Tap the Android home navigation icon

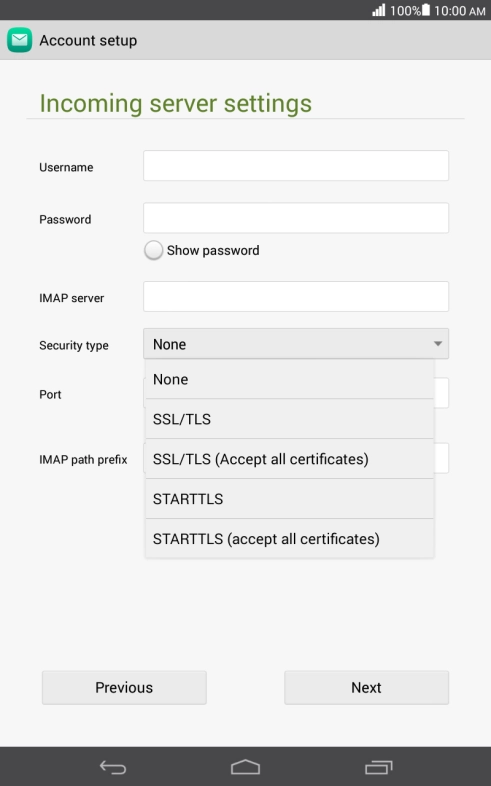(246, 767)
